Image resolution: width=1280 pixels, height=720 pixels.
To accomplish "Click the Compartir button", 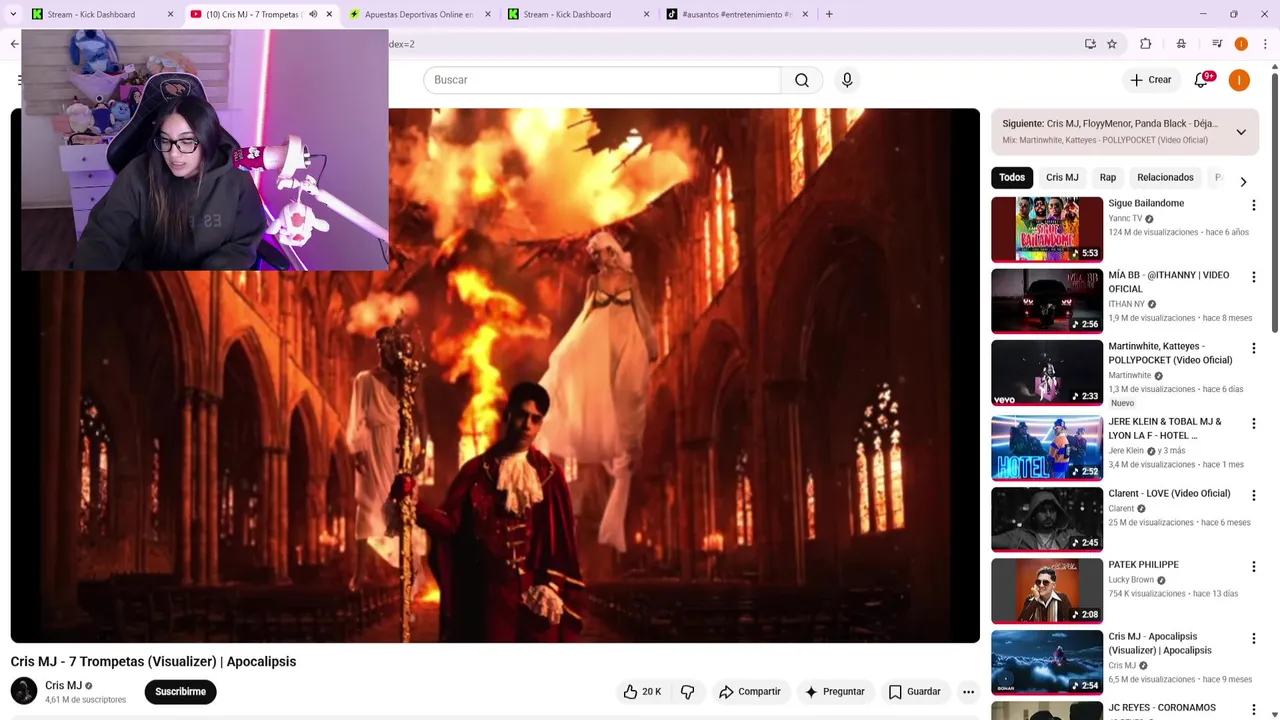I will coord(749,692).
